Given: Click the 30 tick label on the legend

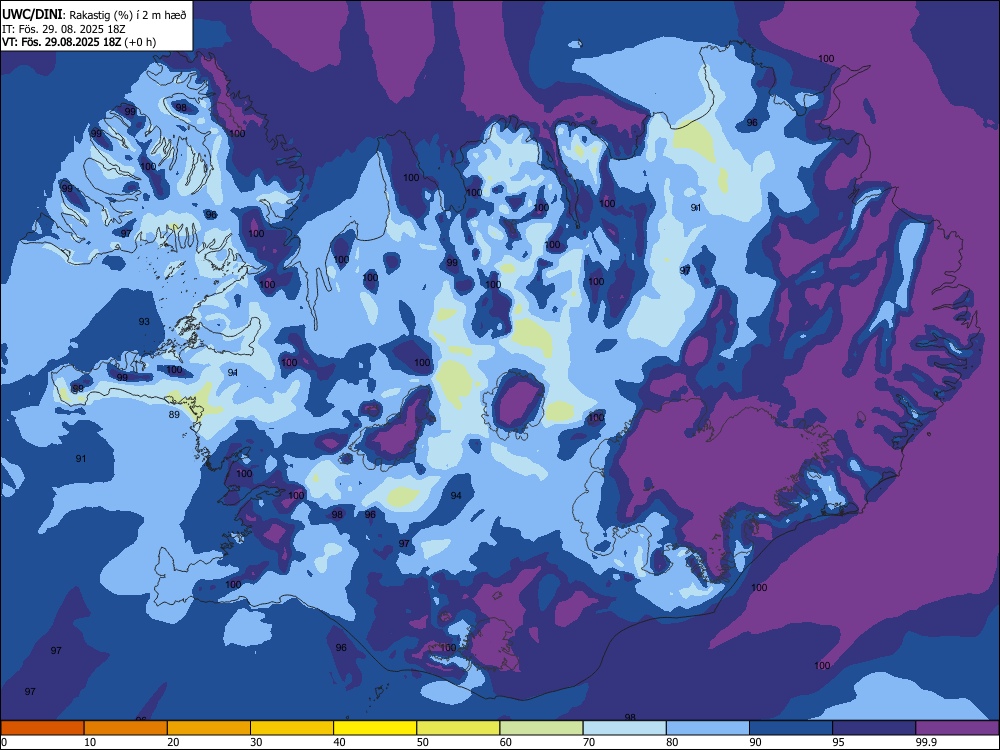Looking at the screenshot, I should 256,742.
